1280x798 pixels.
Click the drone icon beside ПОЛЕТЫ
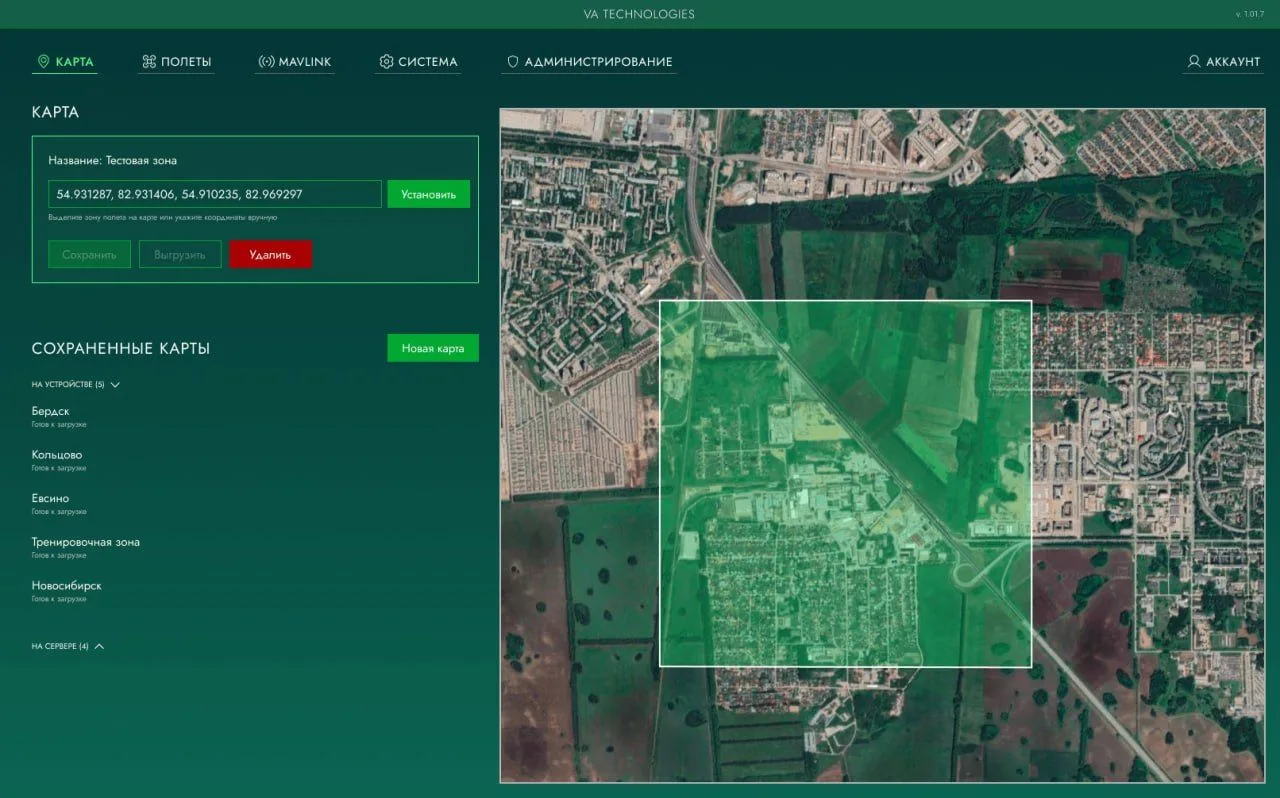coord(149,62)
